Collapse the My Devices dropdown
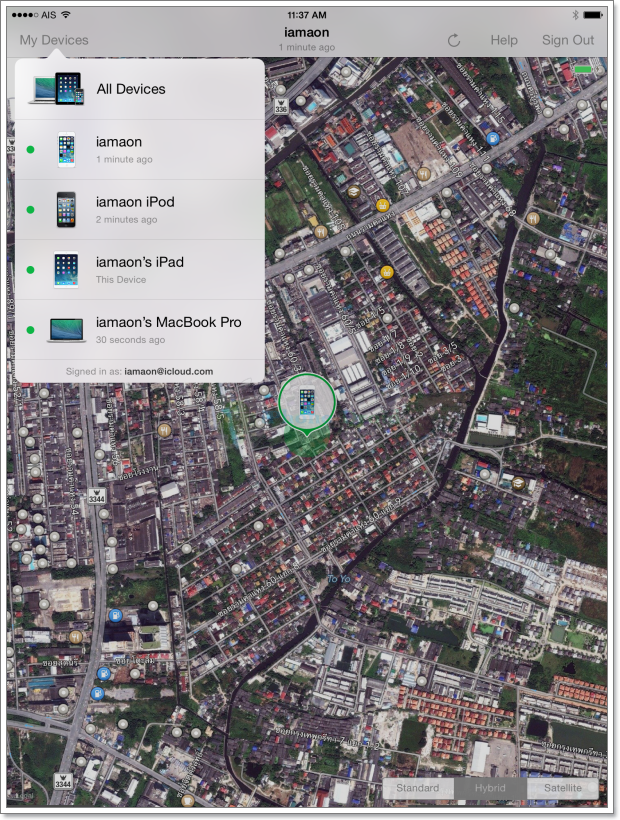 pyautogui.click(x=54, y=40)
